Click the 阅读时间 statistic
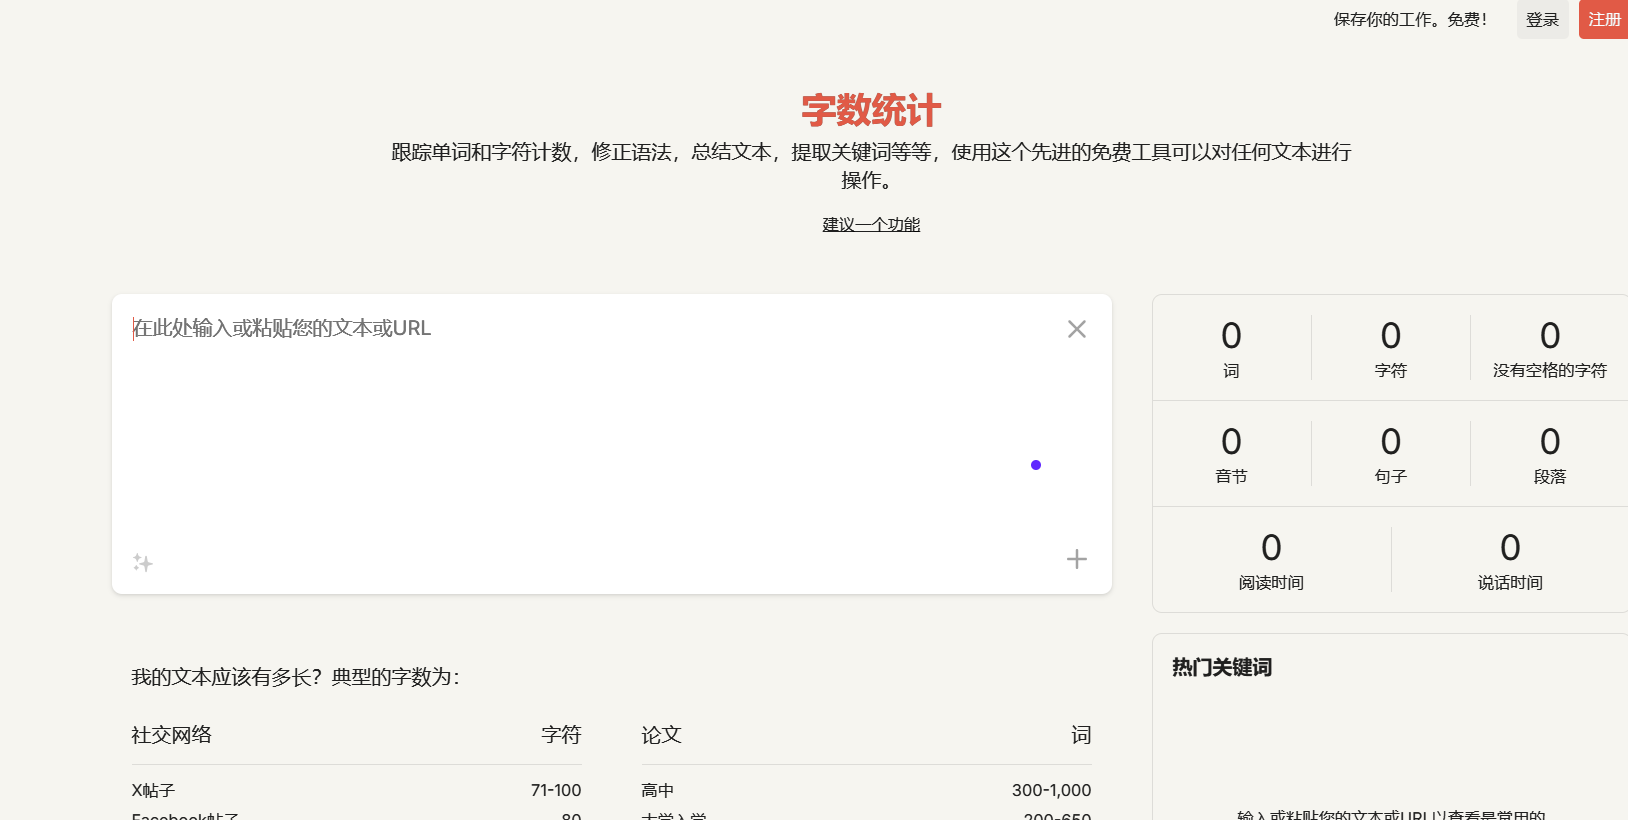The image size is (1628, 820). [1271, 560]
